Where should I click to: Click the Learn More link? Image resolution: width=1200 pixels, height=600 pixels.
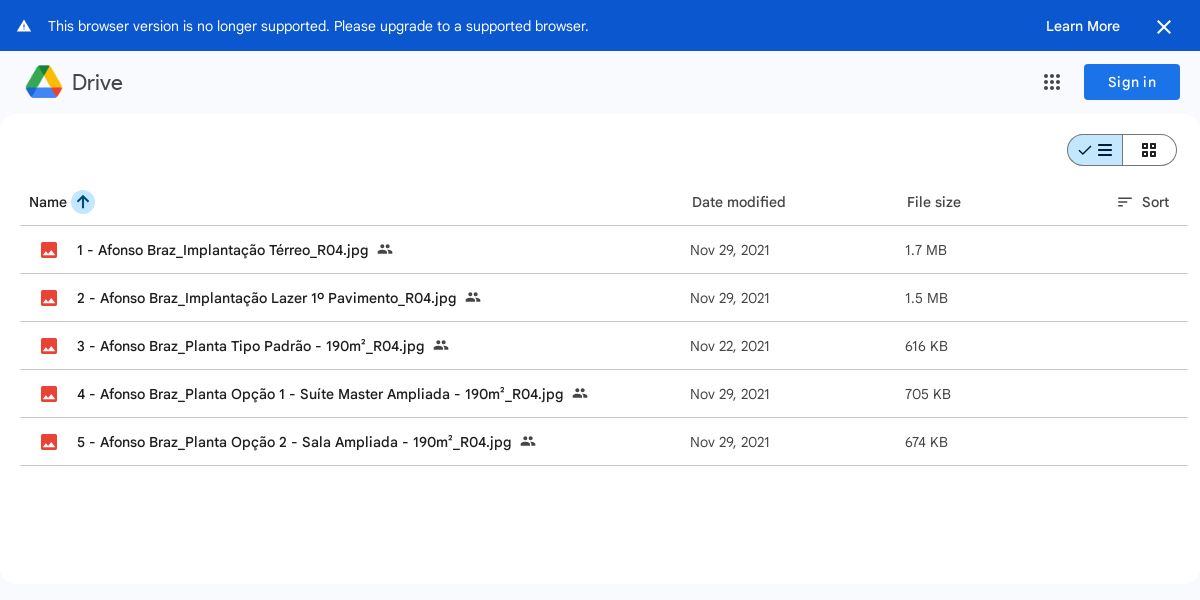[1082, 26]
